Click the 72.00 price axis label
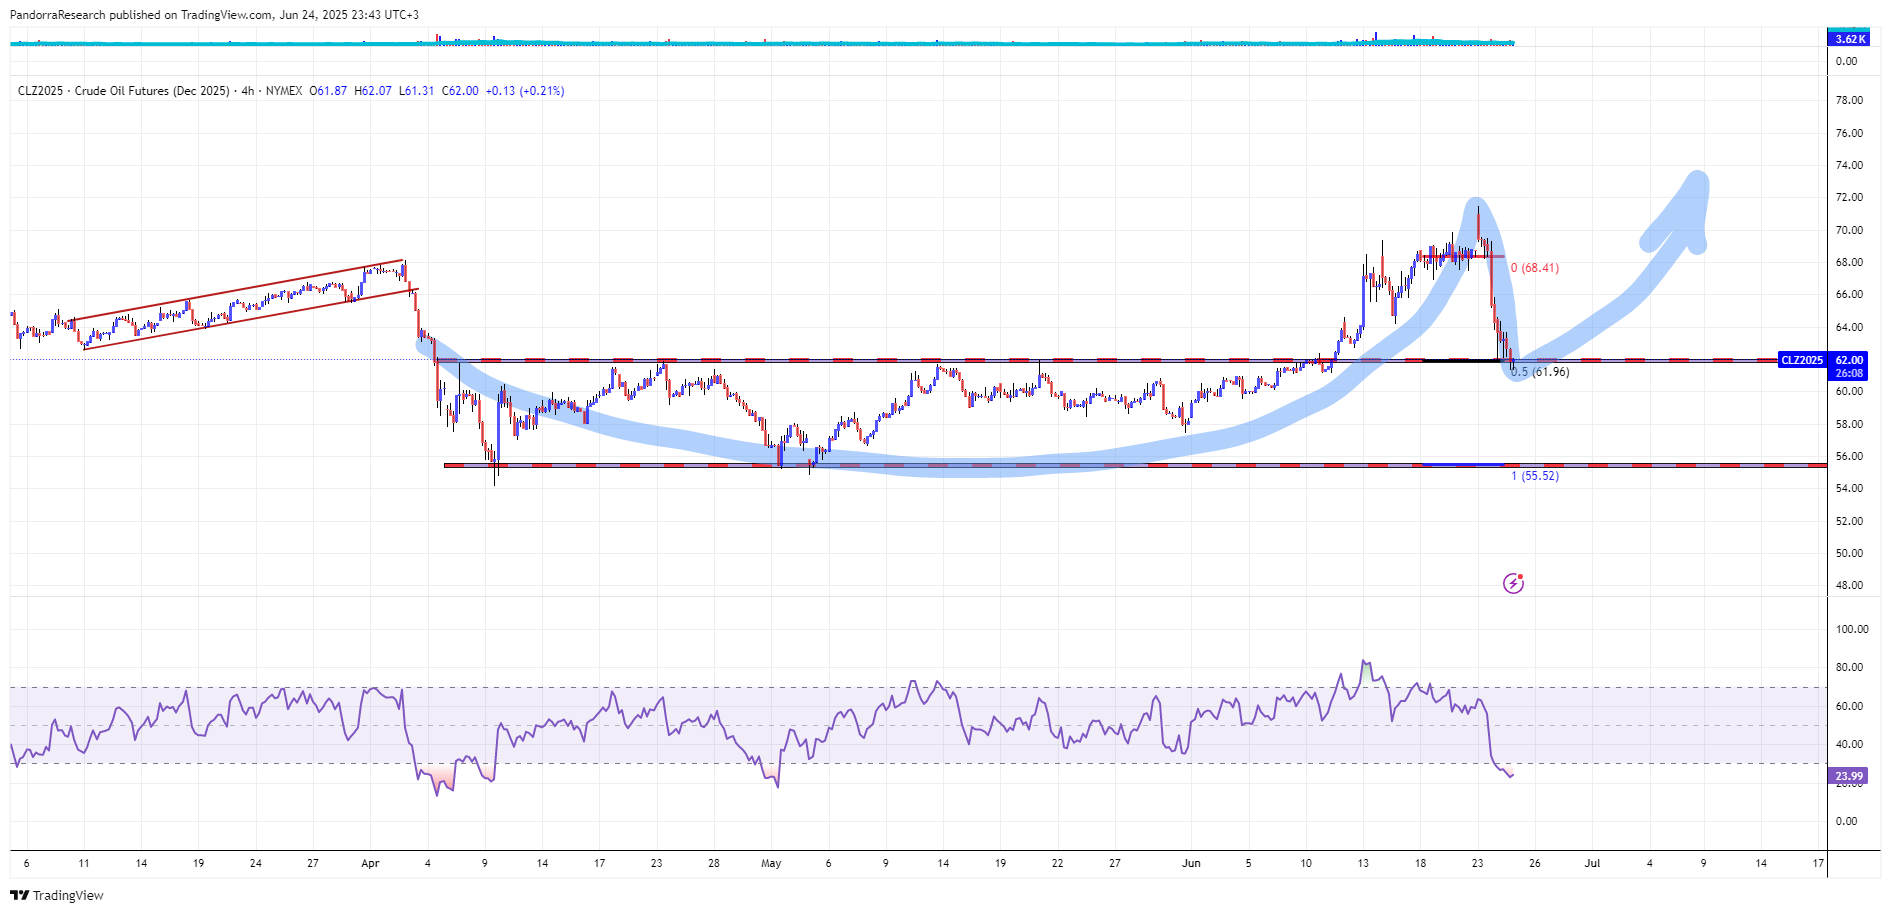This screenshot has width=1891, height=913. (x=1849, y=197)
